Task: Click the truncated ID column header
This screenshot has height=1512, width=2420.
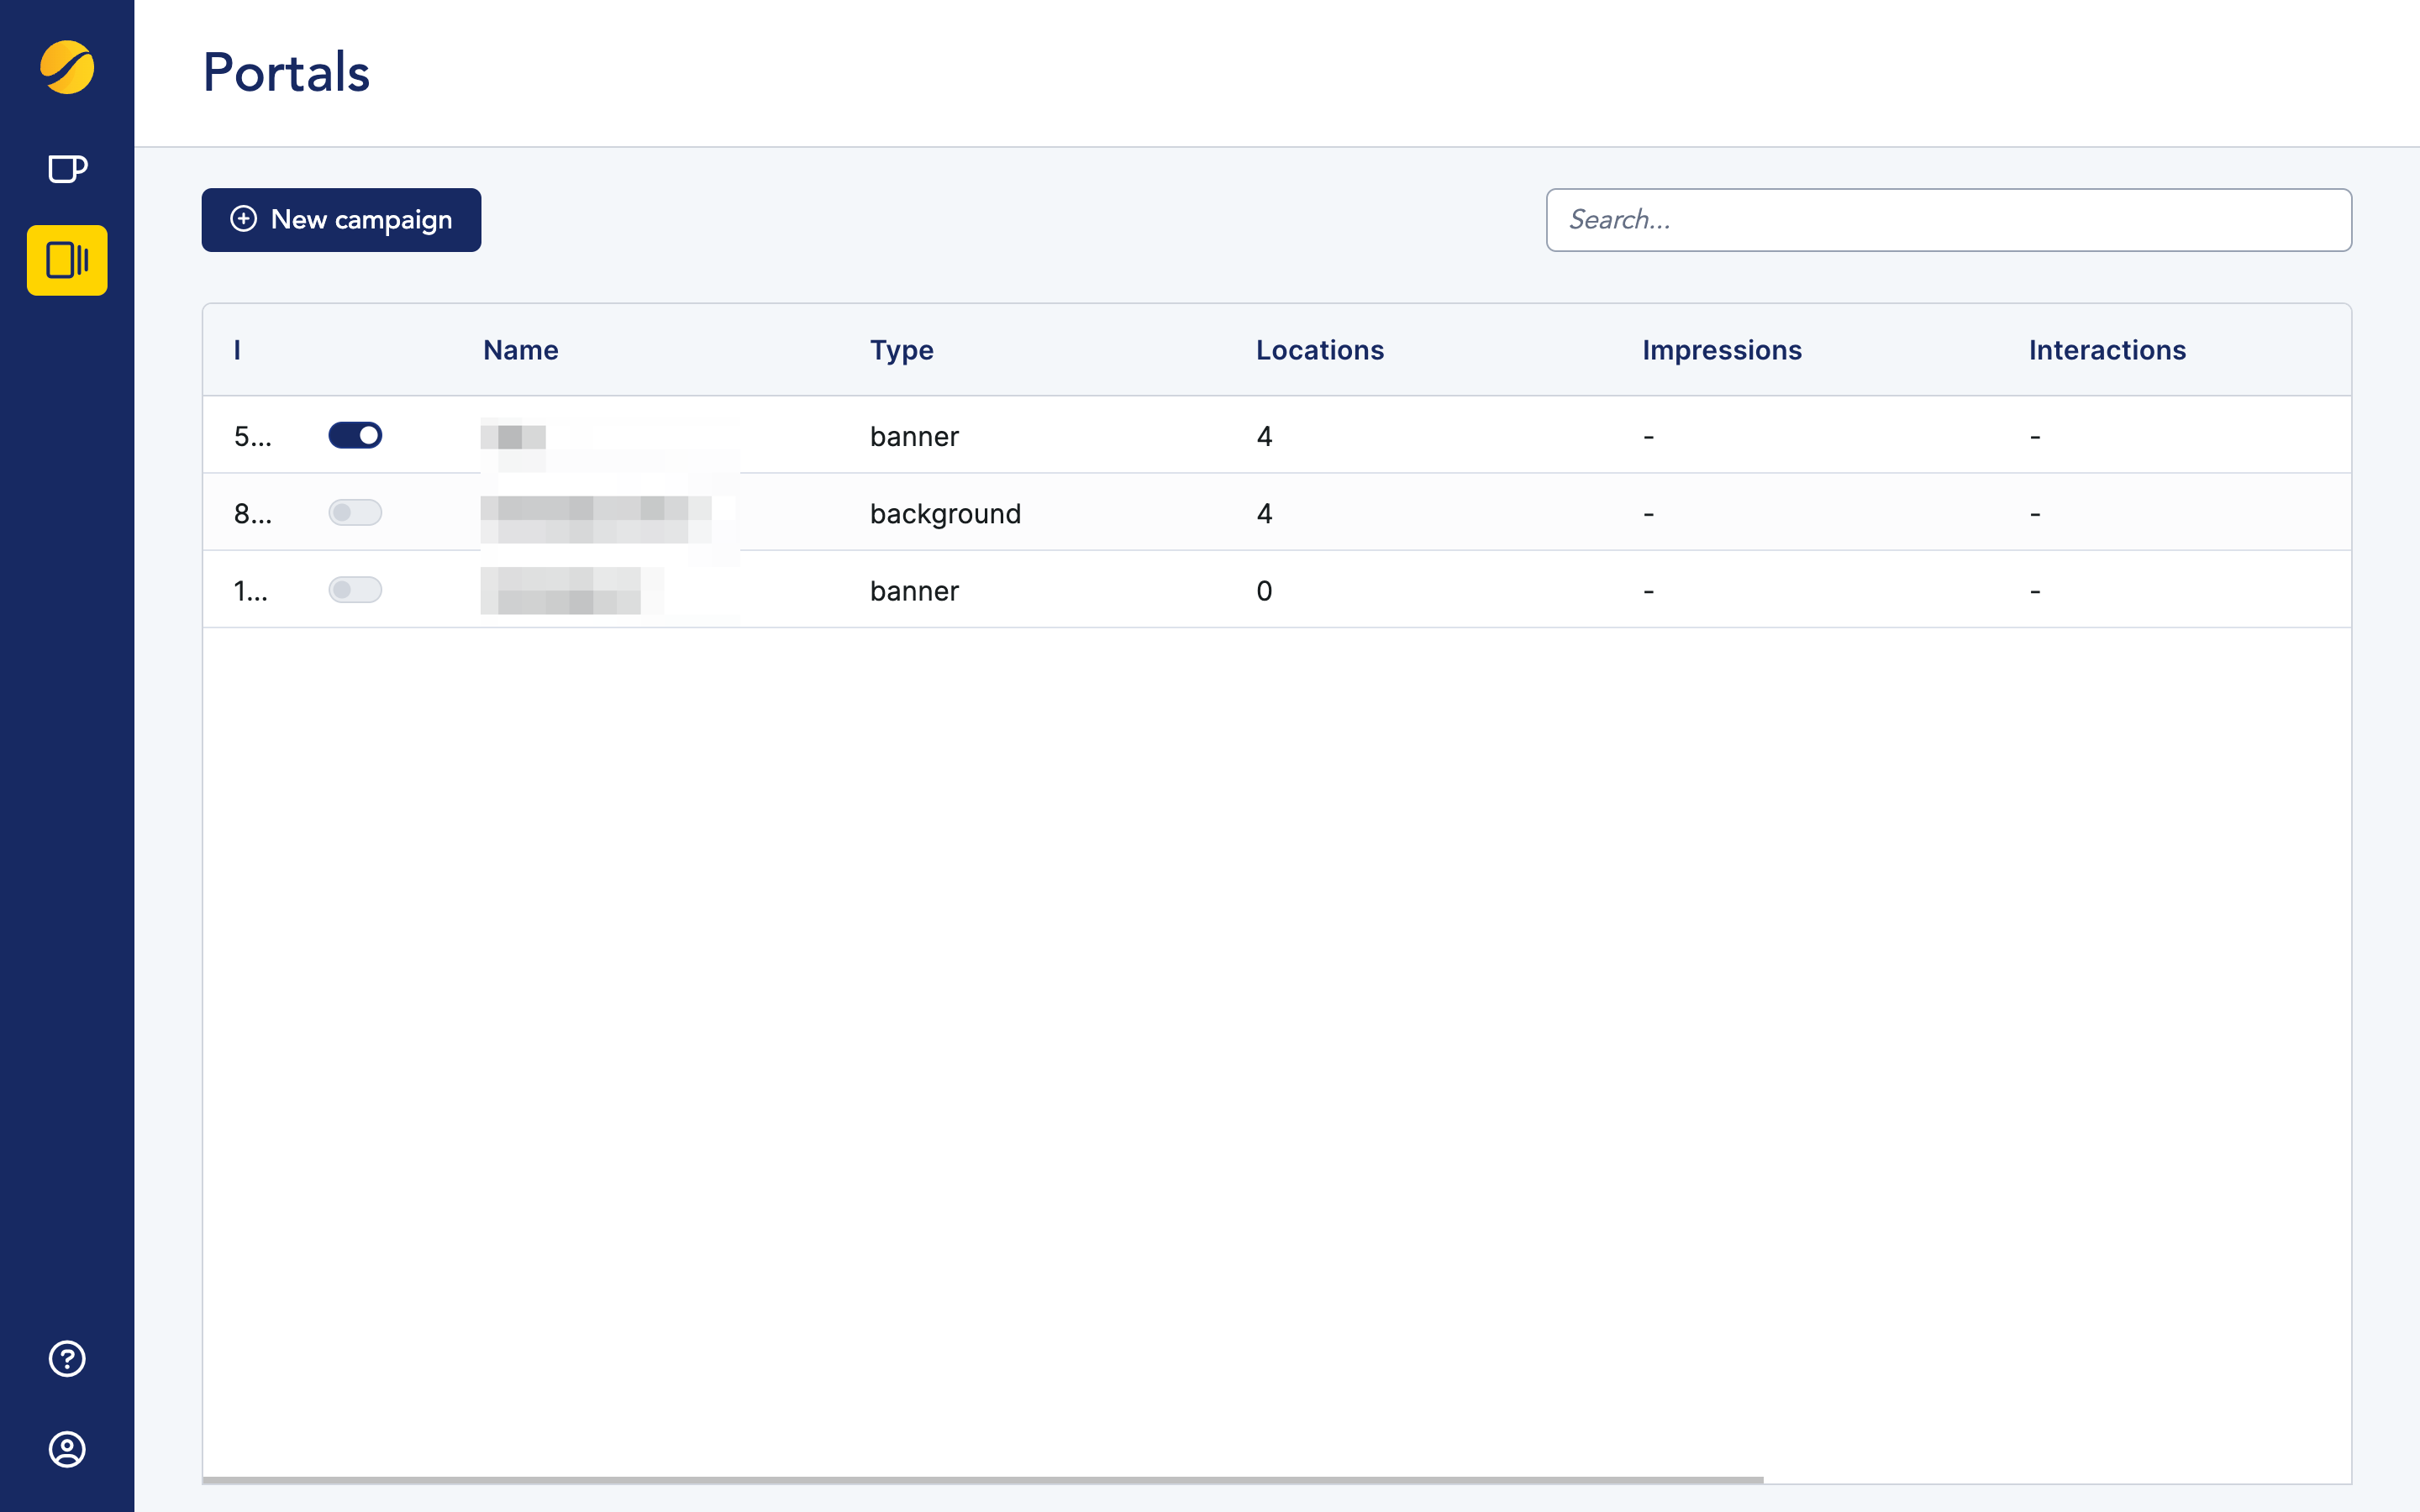Action: coord(237,350)
